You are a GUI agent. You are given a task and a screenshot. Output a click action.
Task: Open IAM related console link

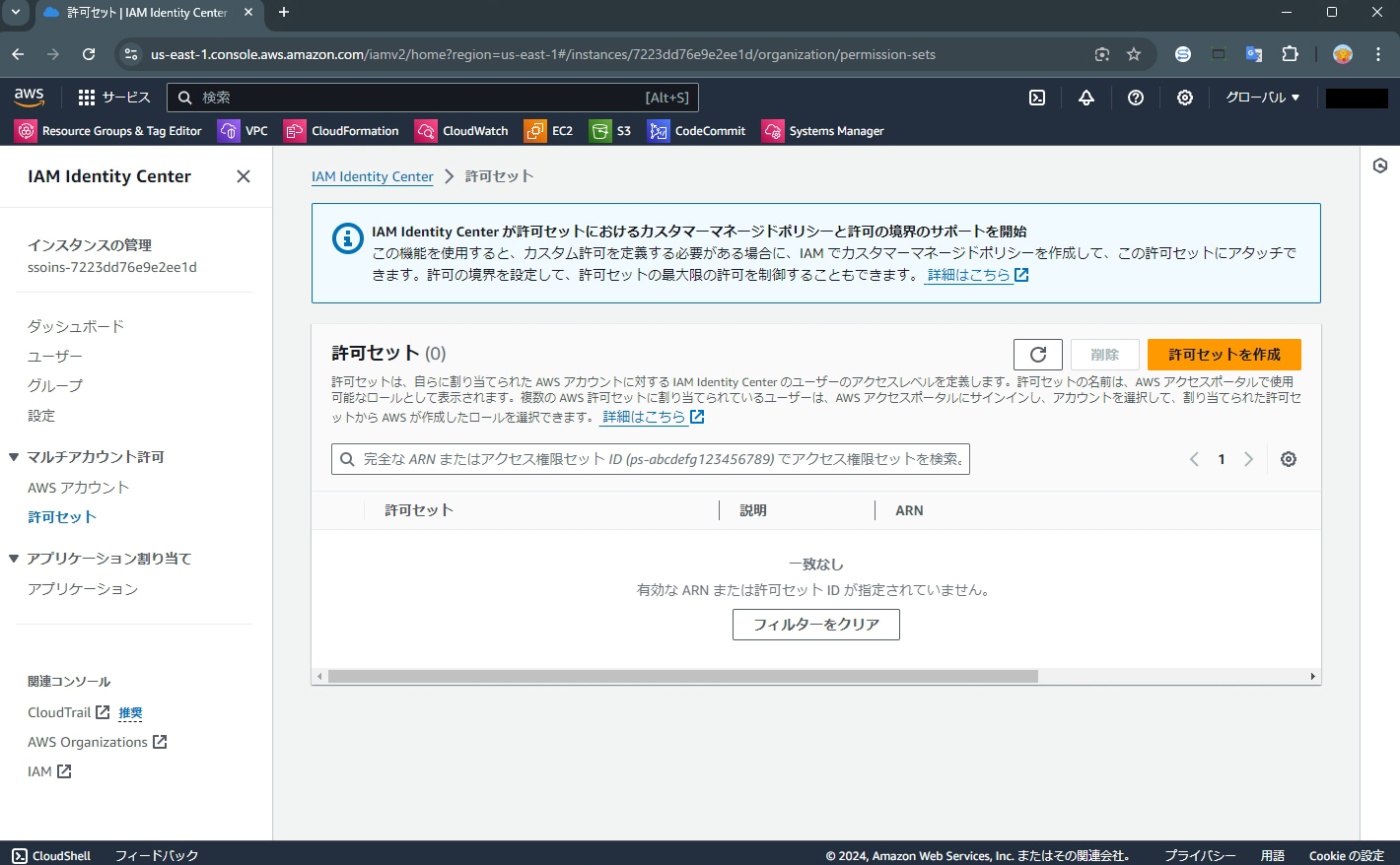(49, 771)
